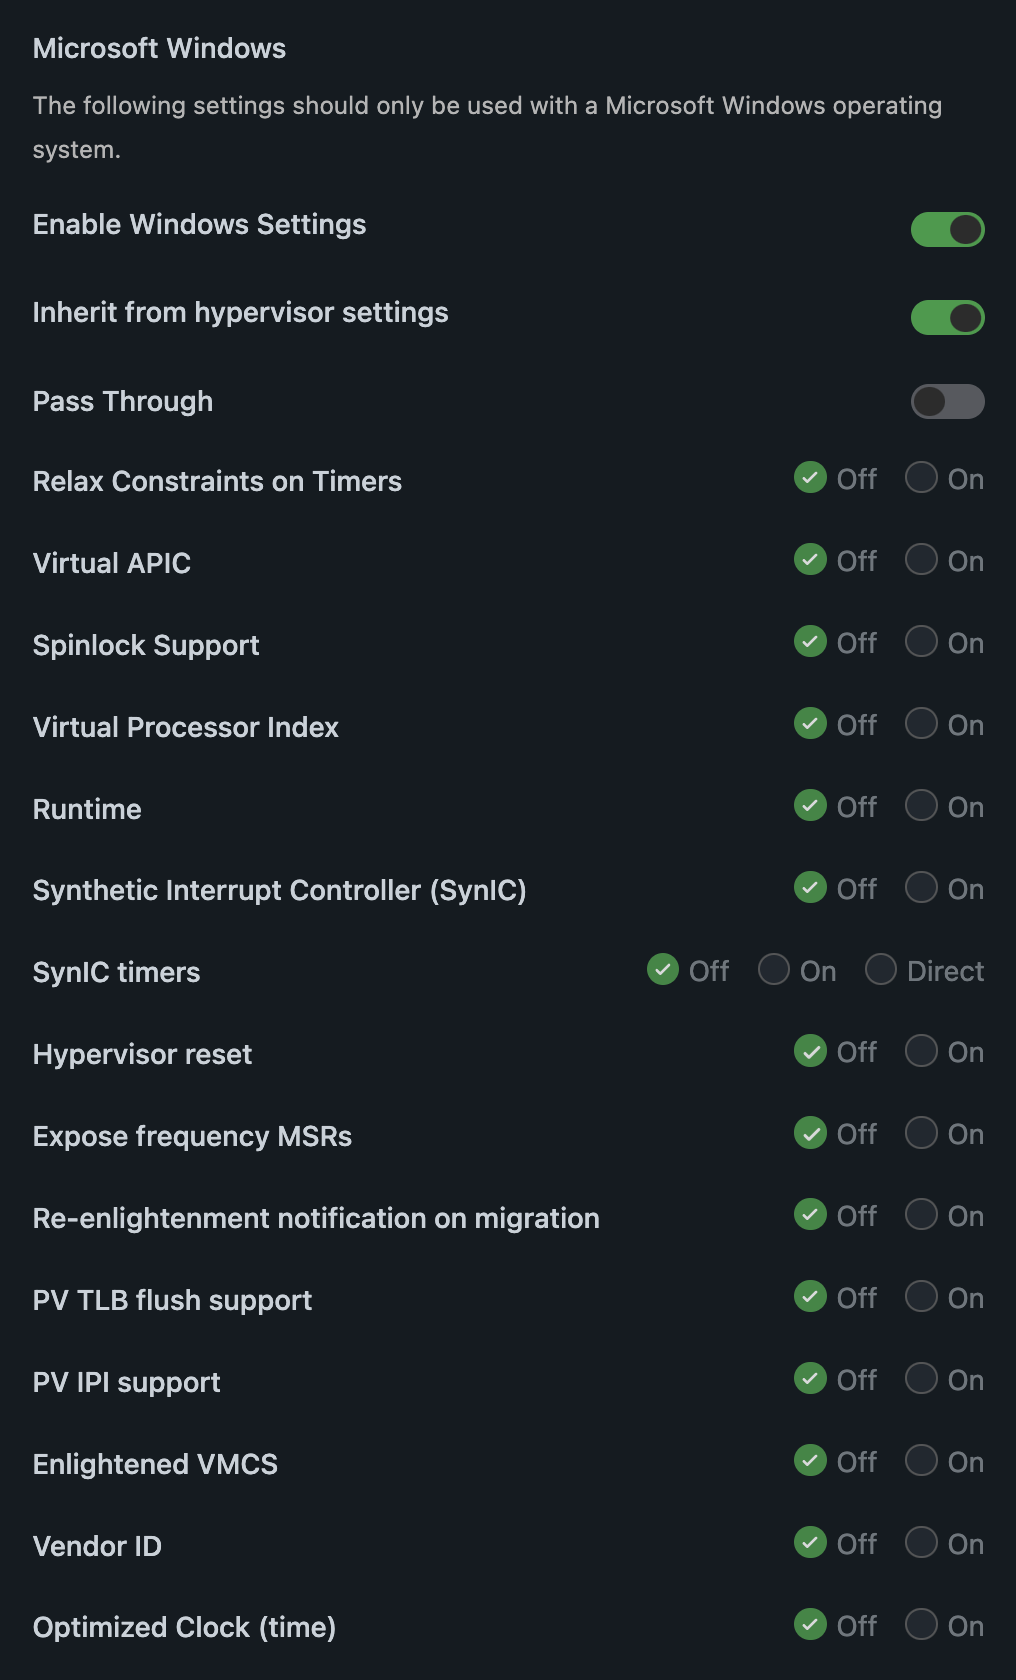Image resolution: width=1016 pixels, height=1680 pixels.
Task: Select Off for Spinlock Support
Action: point(810,642)
